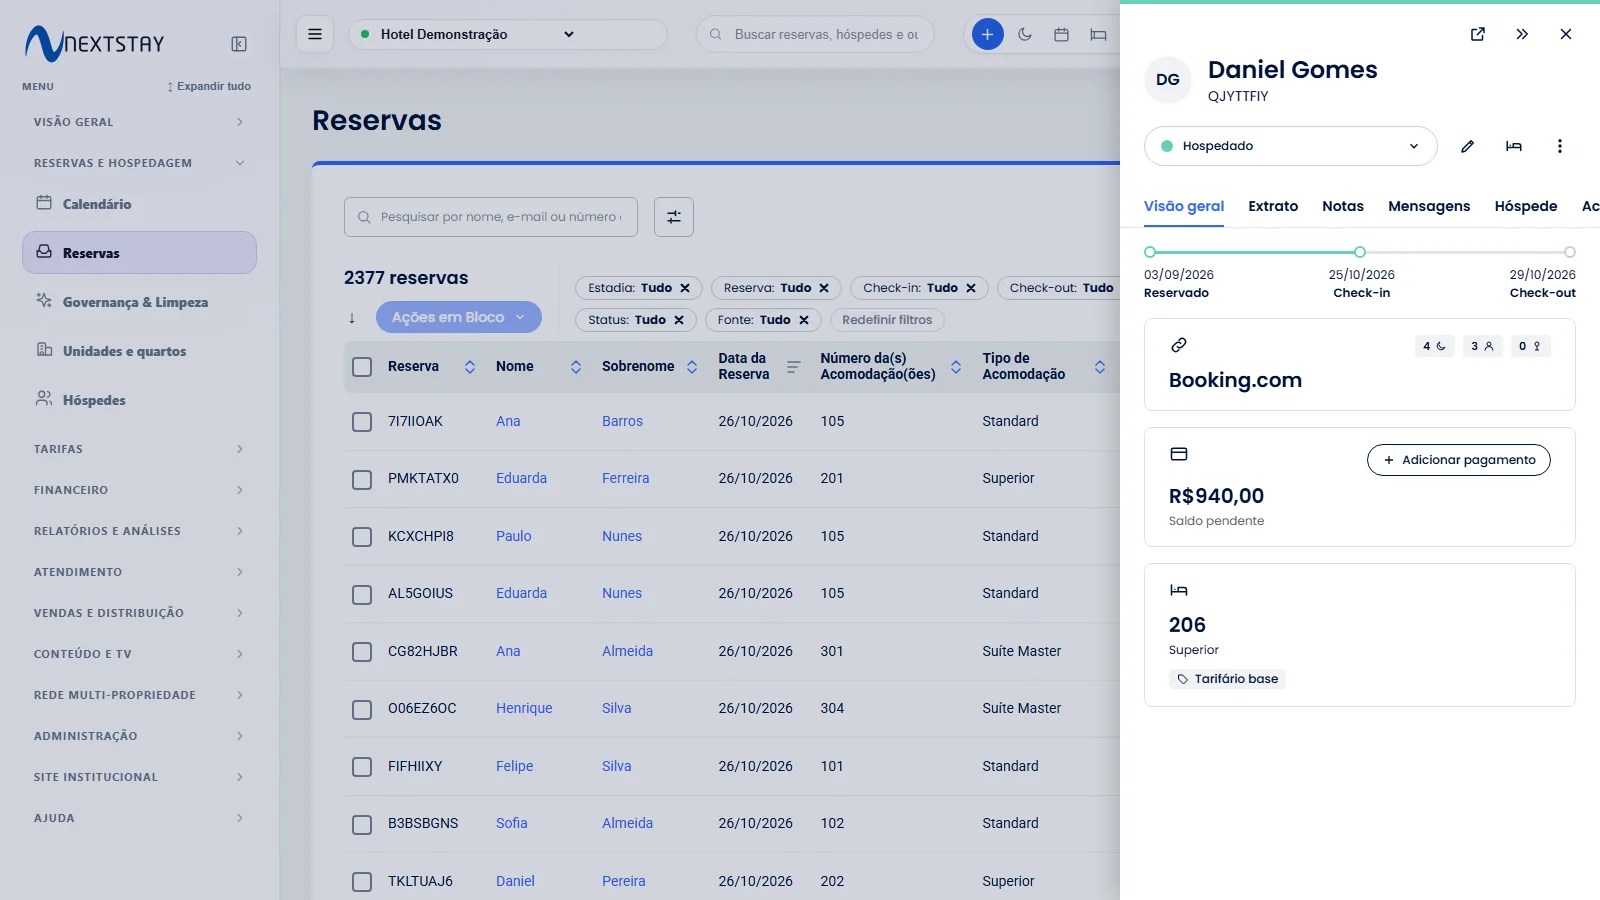Image resolution: width=1600 pixels, height=900 pixels.
Task: Open the Hóspede tab
Action: [x=1526, y=206]
